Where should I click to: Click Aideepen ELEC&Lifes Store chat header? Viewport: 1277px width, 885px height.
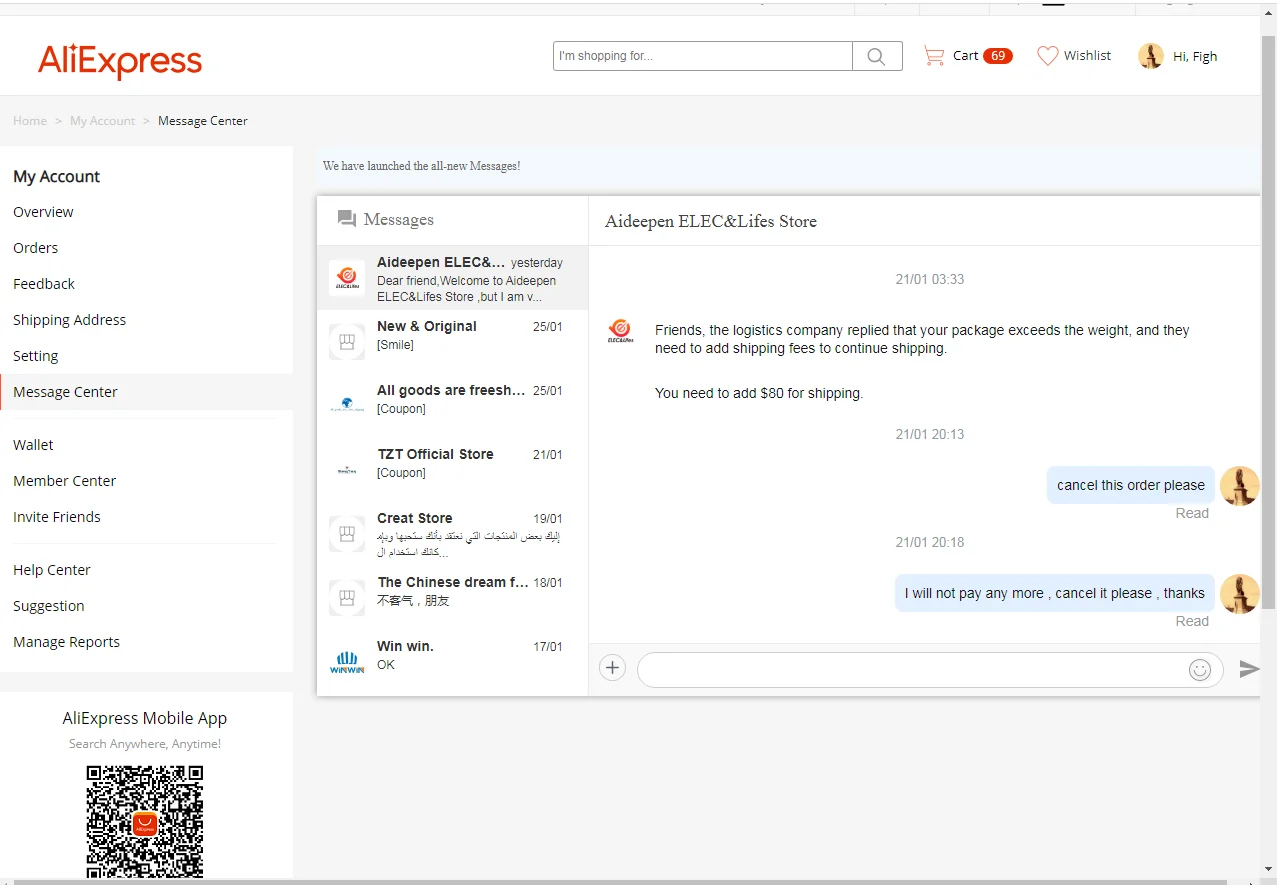click(x=711, y=222)
